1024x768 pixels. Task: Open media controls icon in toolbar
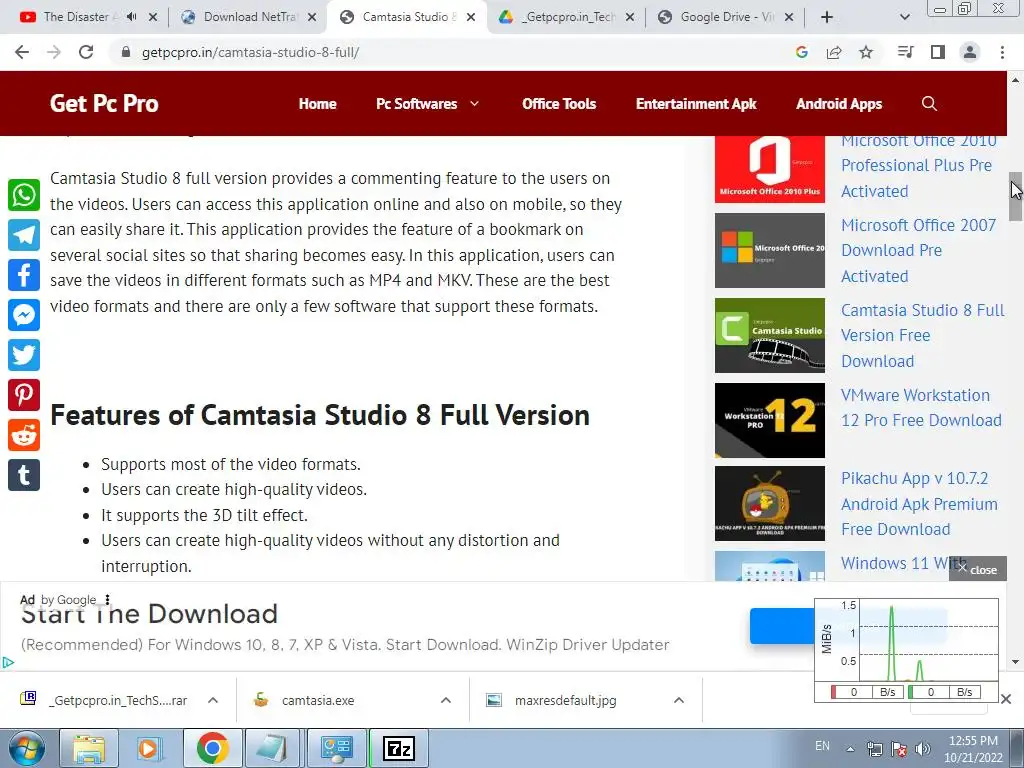coord(906,52)
